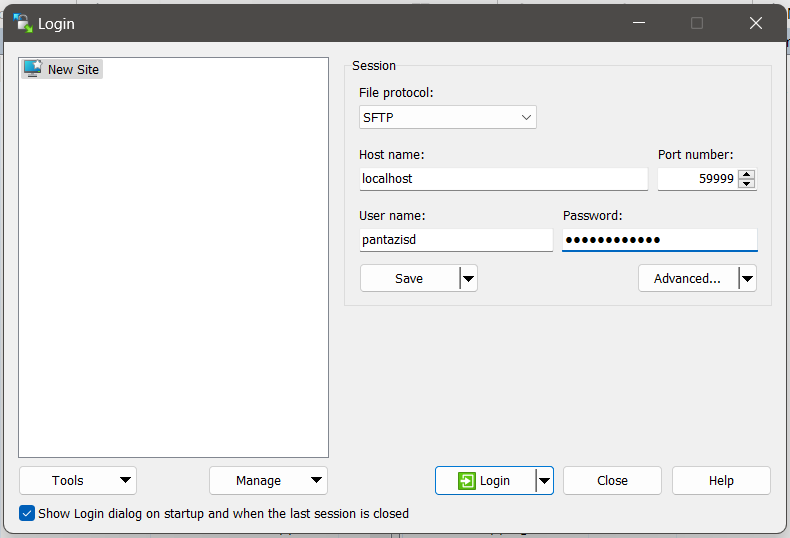Open the Tools menu button
Image resolution: width=790 pixels, height=538 pixels.
78,481
